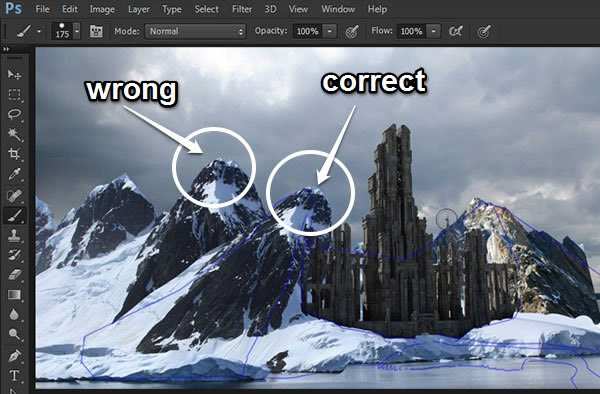Select the Rectangular Marquee tool
Screen dimensions: 600x394
pyautogui.click(x=14, y=94)
